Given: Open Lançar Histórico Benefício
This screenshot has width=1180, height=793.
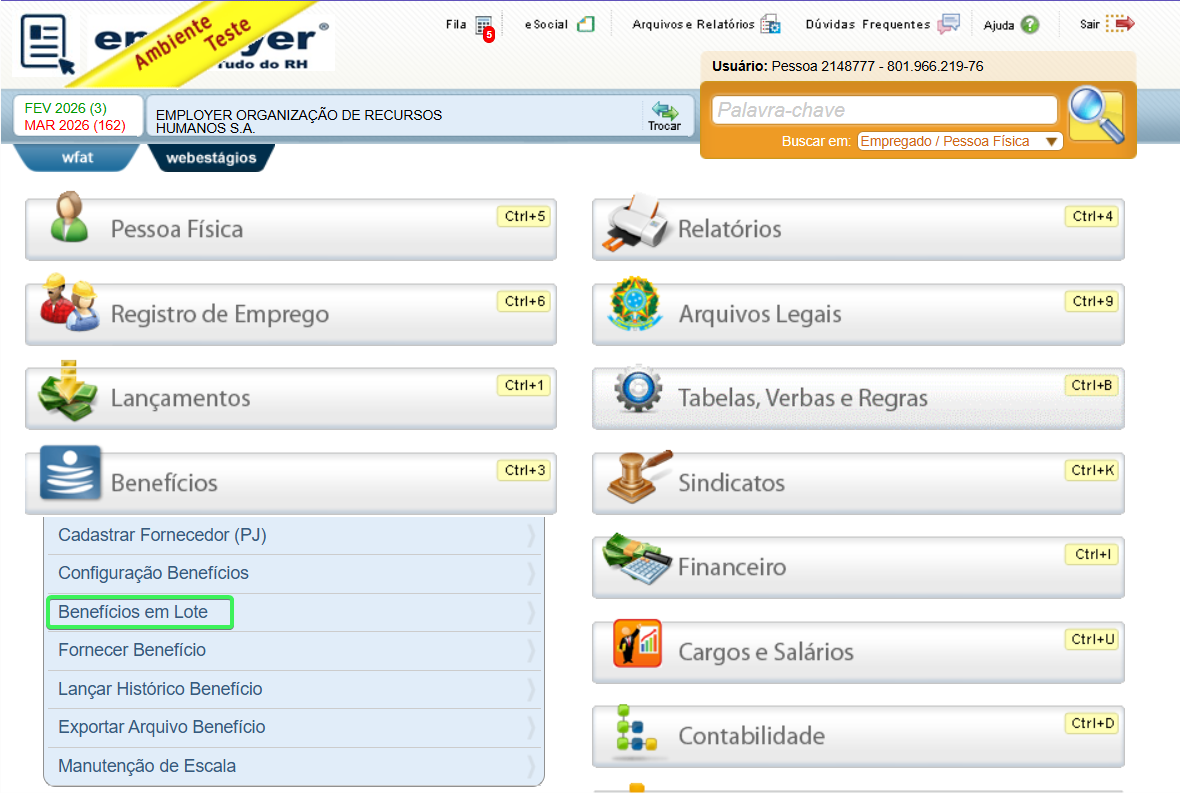Looking at the screenshot, I should coord(294,689).
